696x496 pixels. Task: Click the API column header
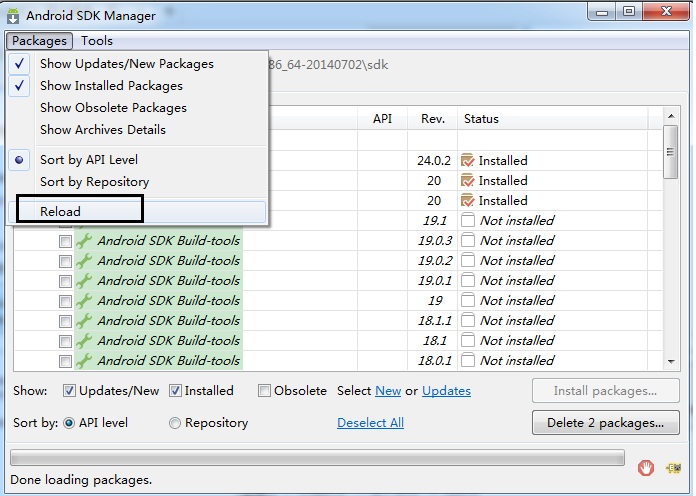tap(382, 119)
